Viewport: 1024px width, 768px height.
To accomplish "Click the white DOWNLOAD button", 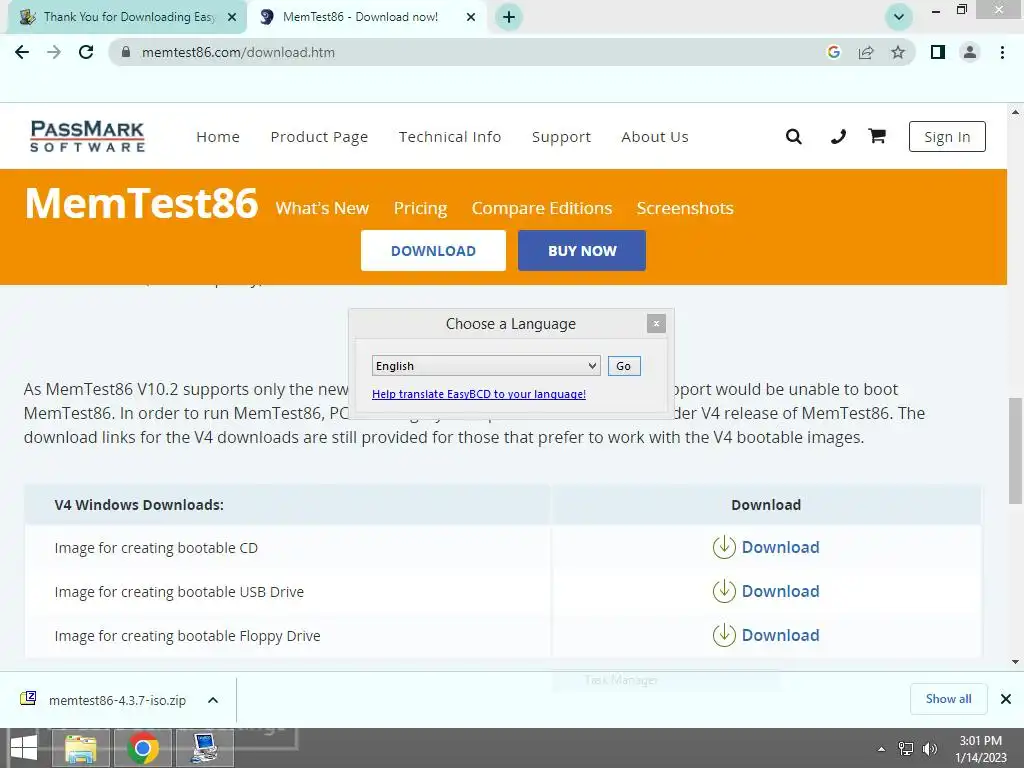I will point(433,250).
